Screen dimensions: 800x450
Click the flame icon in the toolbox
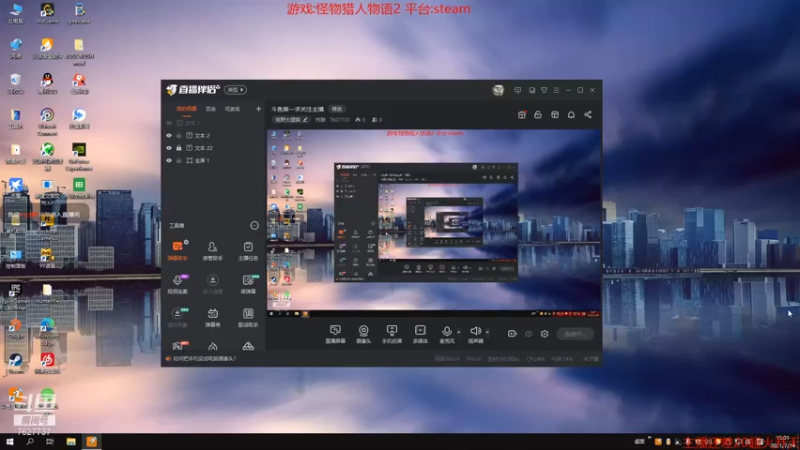click(x=212, y=346)
